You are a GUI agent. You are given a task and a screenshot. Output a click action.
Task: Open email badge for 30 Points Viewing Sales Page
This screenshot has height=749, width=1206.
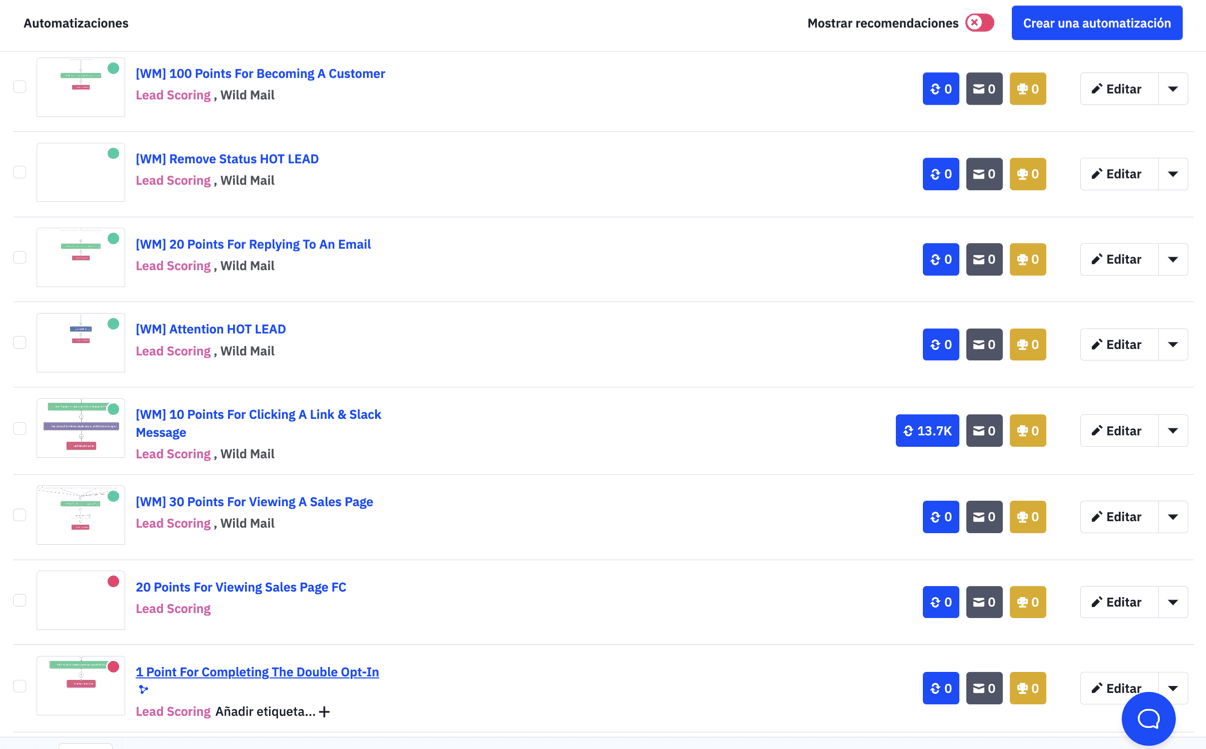pyautogui.click(x=985, y=517)
